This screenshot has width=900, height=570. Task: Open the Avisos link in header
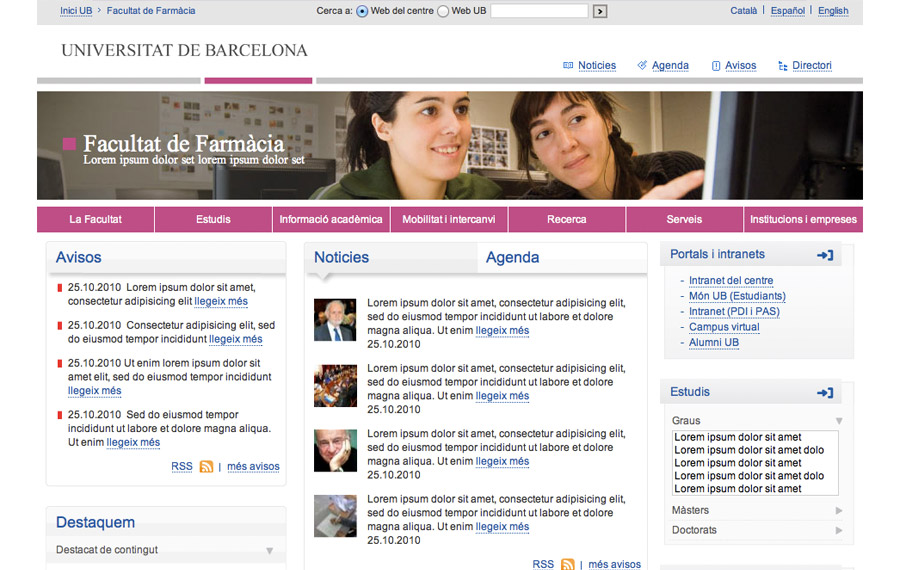coord(740,65)
